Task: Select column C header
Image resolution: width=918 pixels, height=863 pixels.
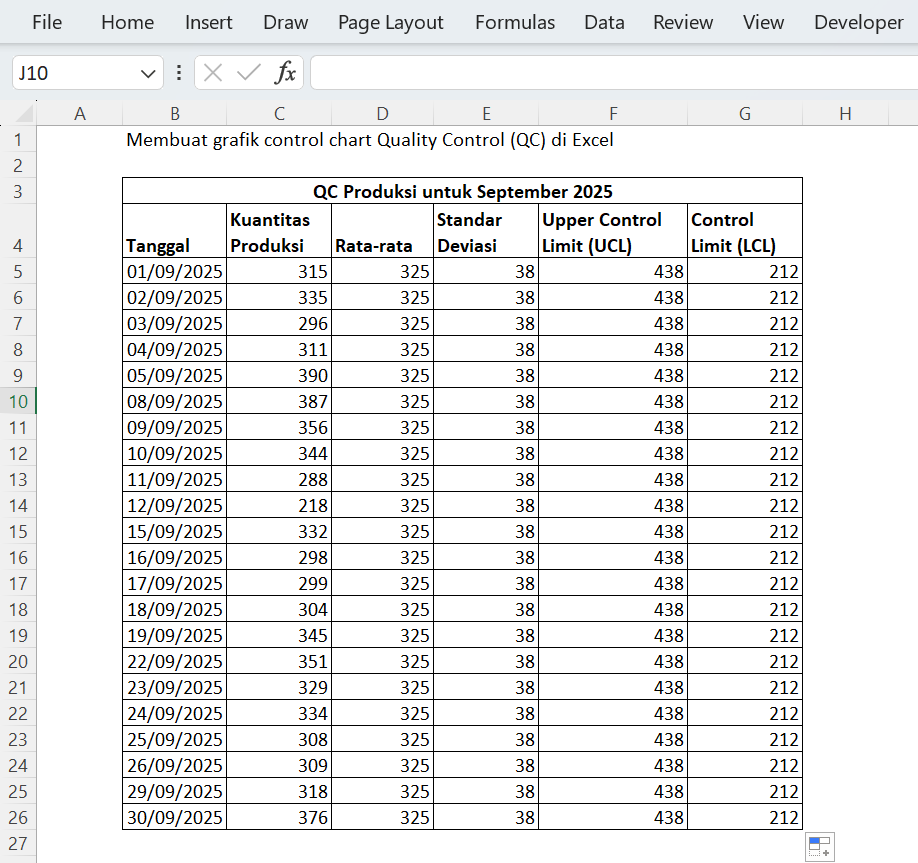Action: (279, 114)
